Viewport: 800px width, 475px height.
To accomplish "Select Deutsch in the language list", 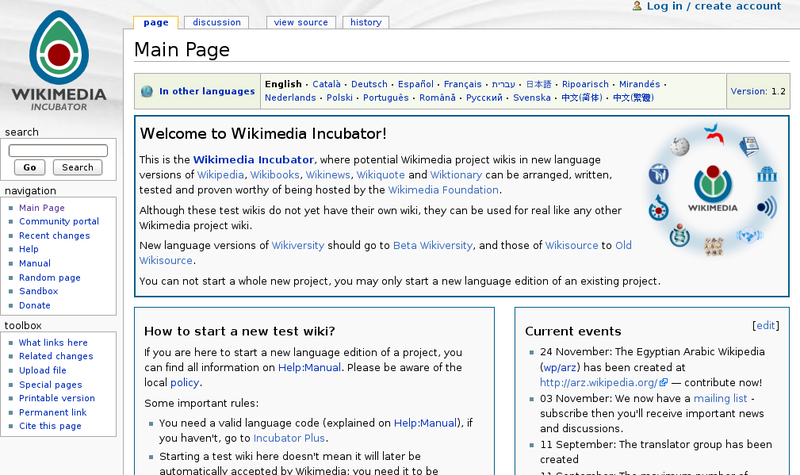I will tap(369, 85).
